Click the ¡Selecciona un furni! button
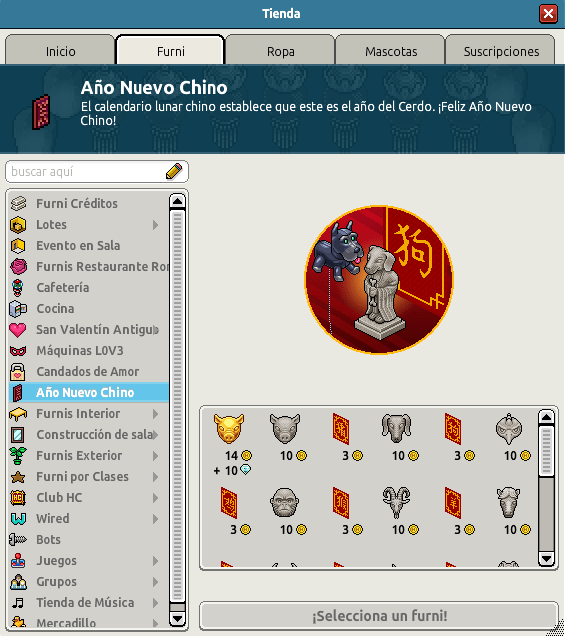 pyautogui.click(x=379, y=616)
